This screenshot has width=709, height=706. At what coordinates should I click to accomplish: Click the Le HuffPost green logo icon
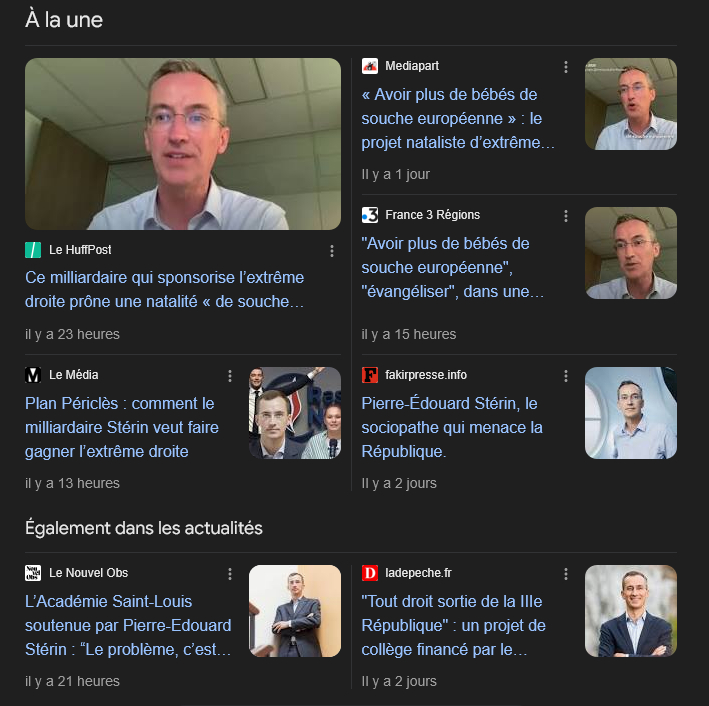click(x=33, y=250)
